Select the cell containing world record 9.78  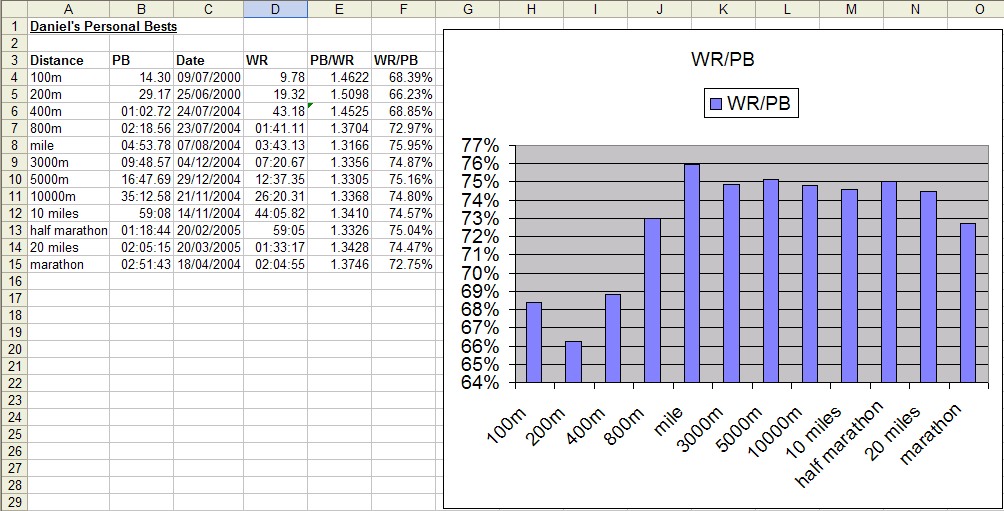[x=275, y=77]
